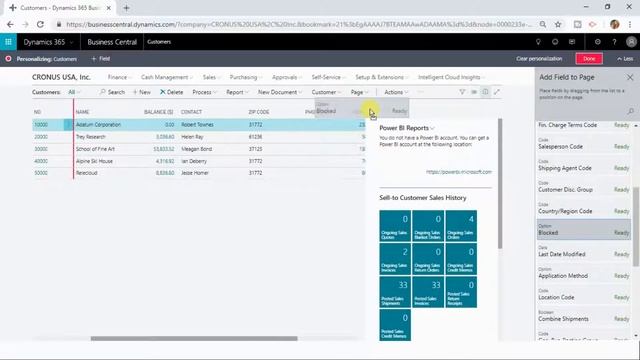Viewport: 640px width, 360px height.
Task: Click the Relecloud customer name
Action: click(87, 173)
